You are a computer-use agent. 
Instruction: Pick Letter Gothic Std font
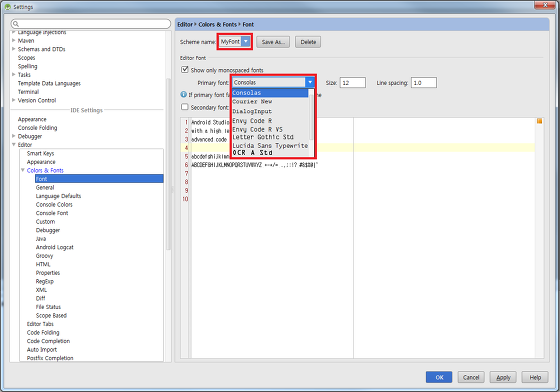pos(270,137)
